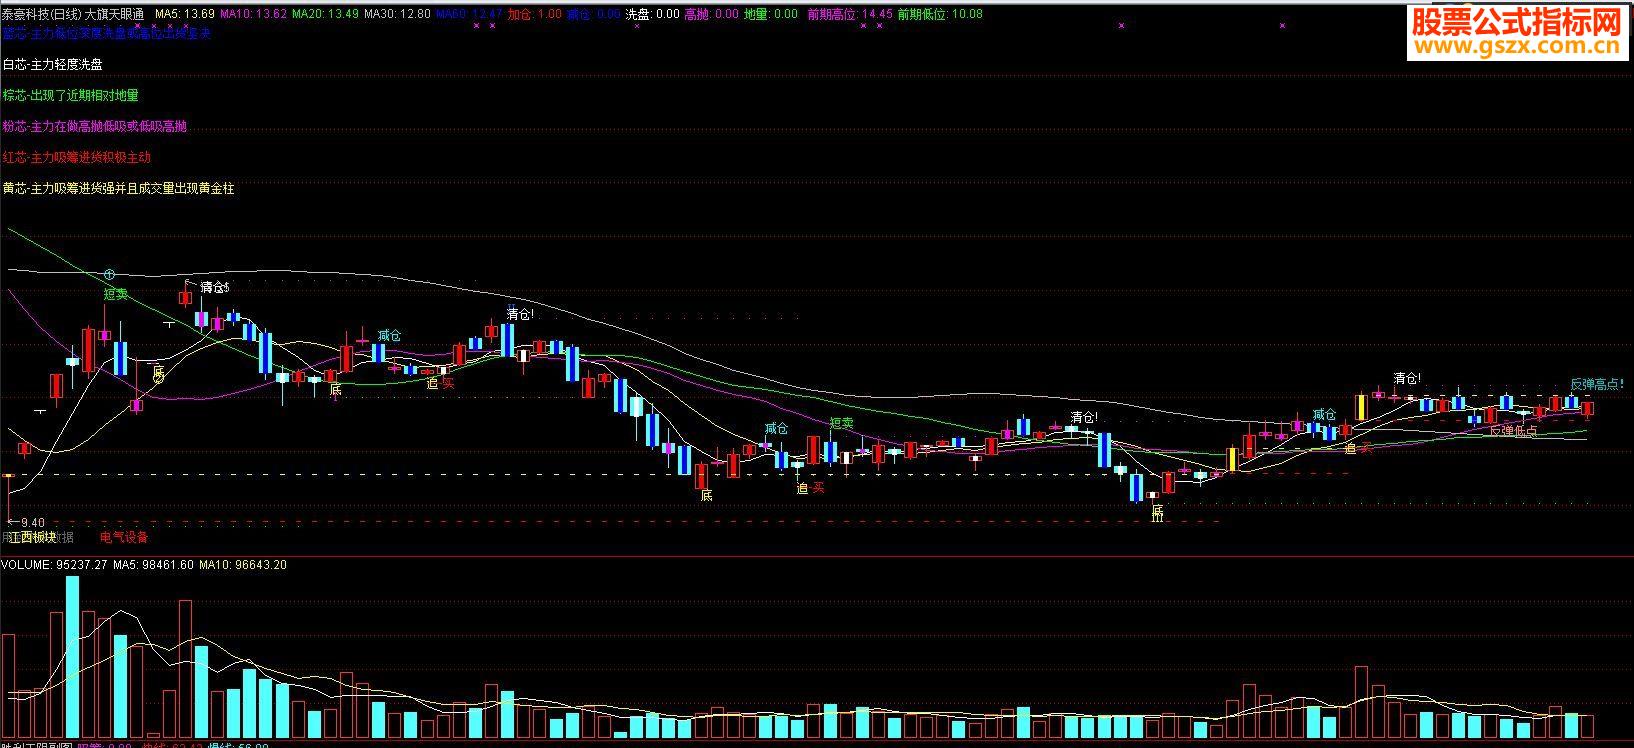Click the blue 蓝芯 legend line
Screen dimensions: 1634x748
pyautogui.click(x=106, y=33)
